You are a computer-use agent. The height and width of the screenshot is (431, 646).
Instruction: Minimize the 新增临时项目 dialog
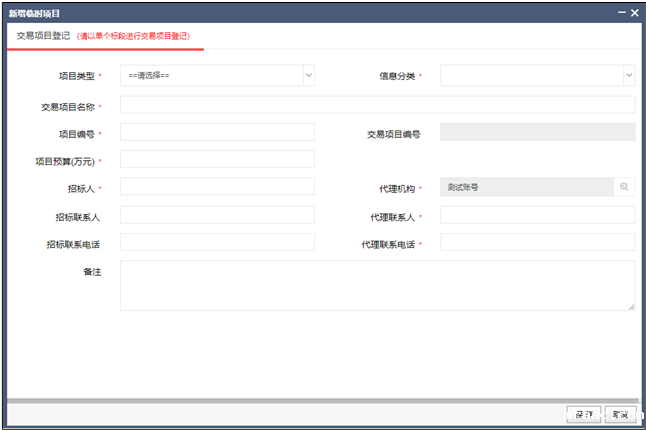(x=621, y=12)
